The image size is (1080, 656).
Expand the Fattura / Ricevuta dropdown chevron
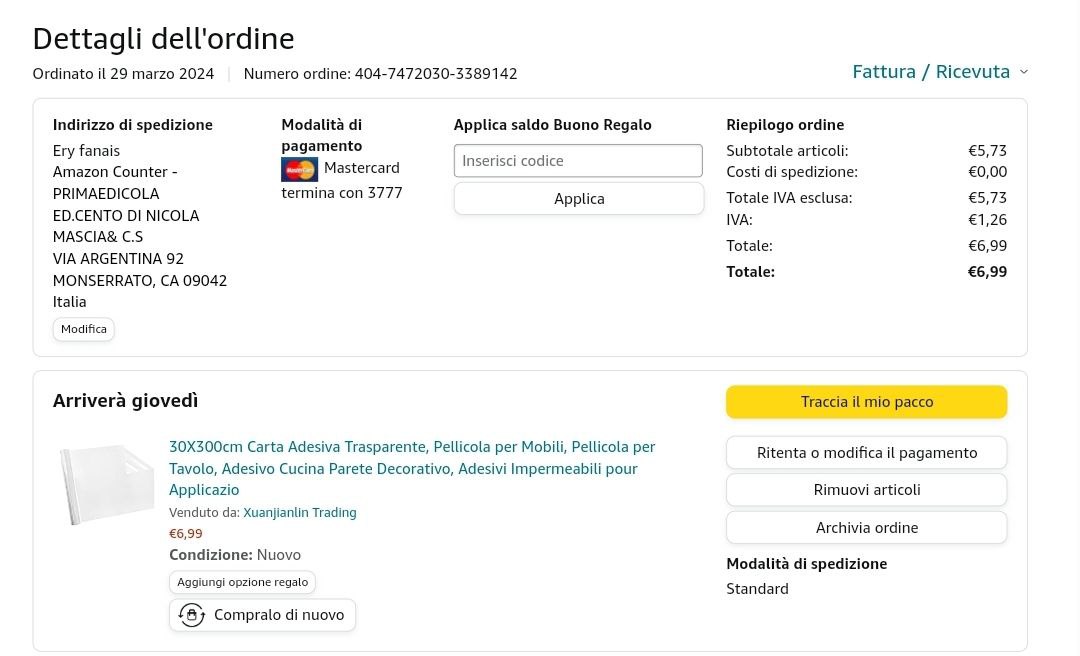(x=1023, y=72)
